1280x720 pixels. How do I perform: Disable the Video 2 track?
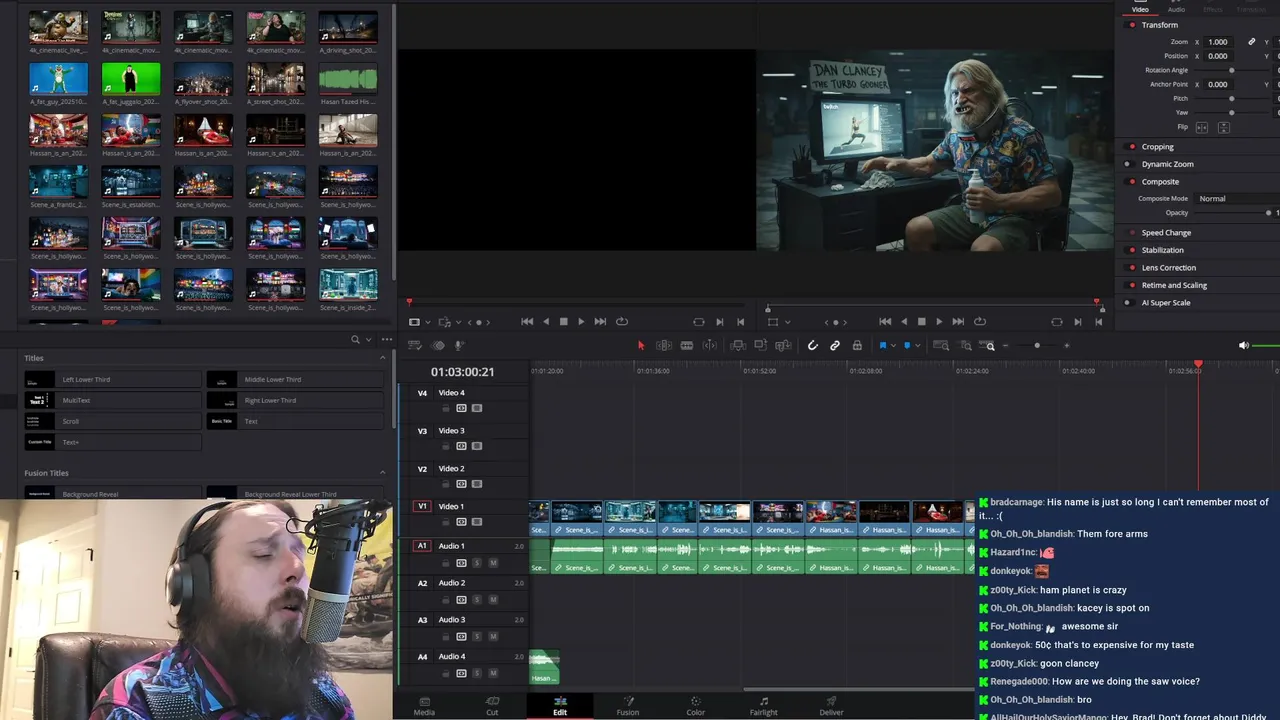pyautogui.click(x=477, y=484)
